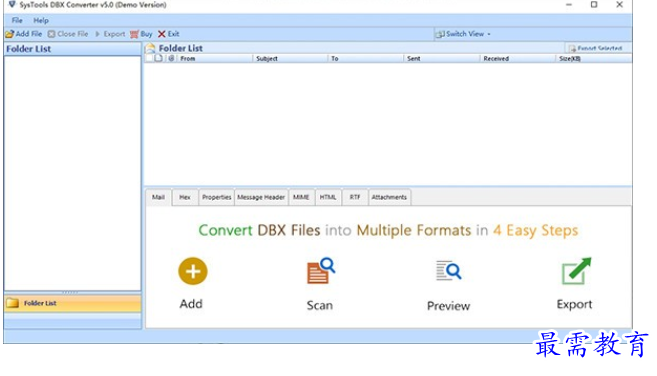Switch to the Mail tab

point(158,197)
